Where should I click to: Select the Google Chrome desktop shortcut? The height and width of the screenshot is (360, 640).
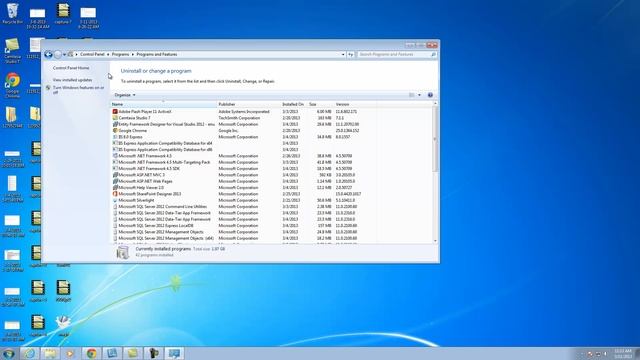pyautogui.click(x=13, y=85)
